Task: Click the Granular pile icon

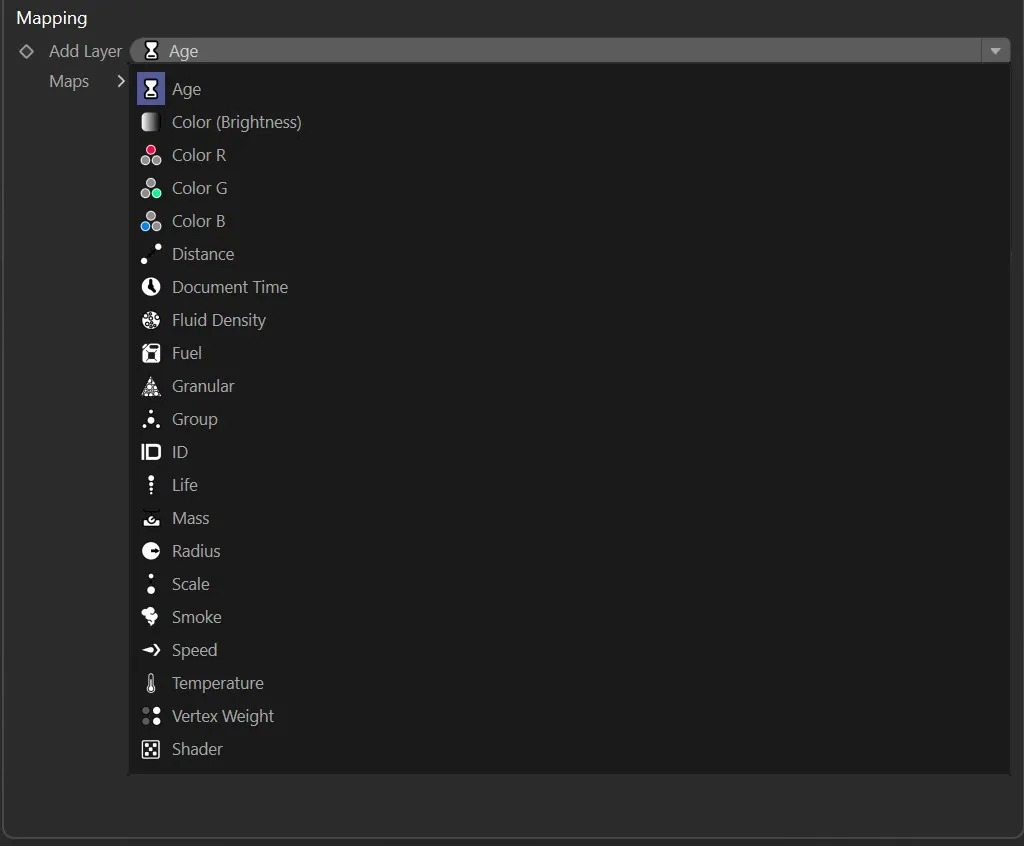Action: tap(151, 386)
